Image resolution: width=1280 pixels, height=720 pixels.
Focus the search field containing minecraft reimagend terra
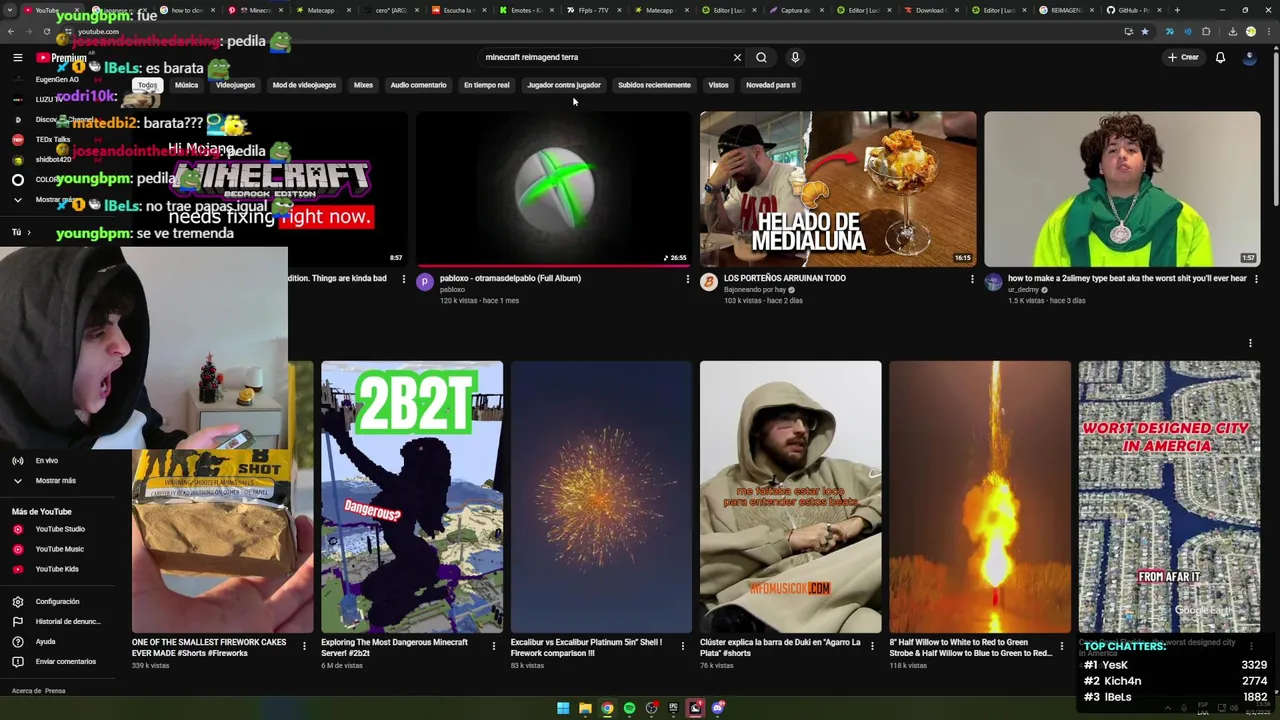click(x=605, y=57)
